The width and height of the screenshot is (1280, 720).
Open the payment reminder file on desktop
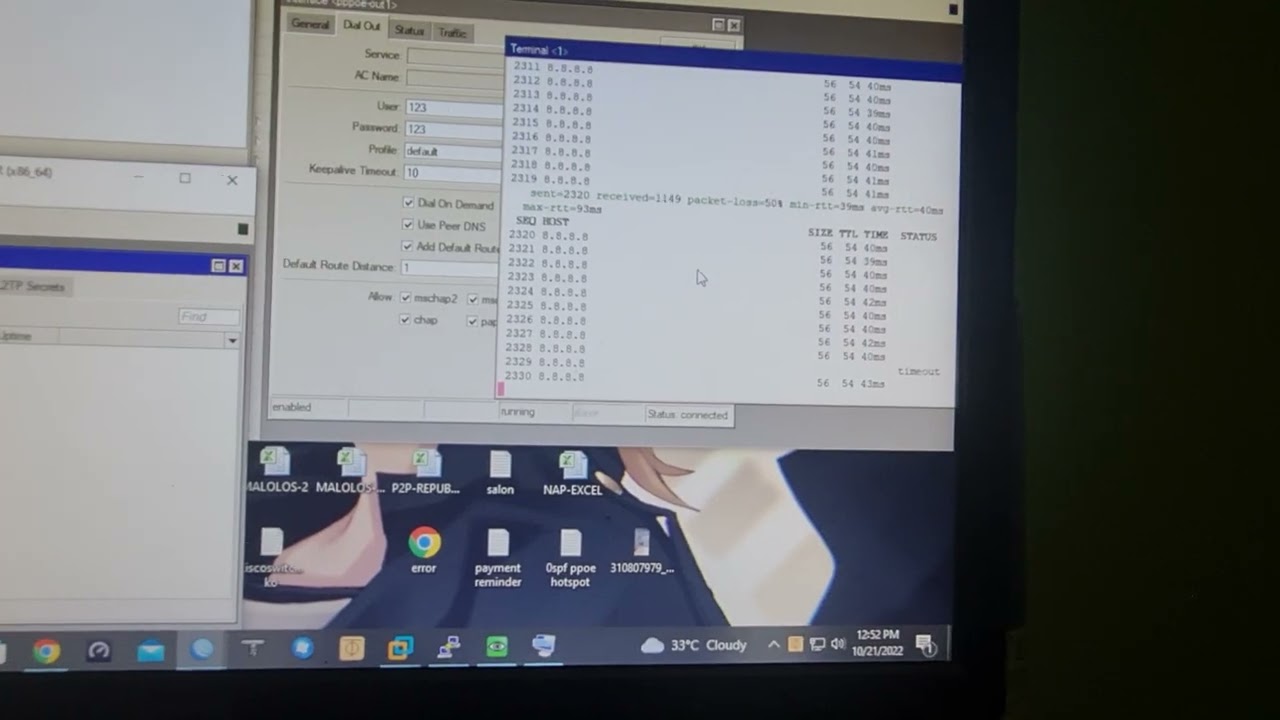(498, 558)
